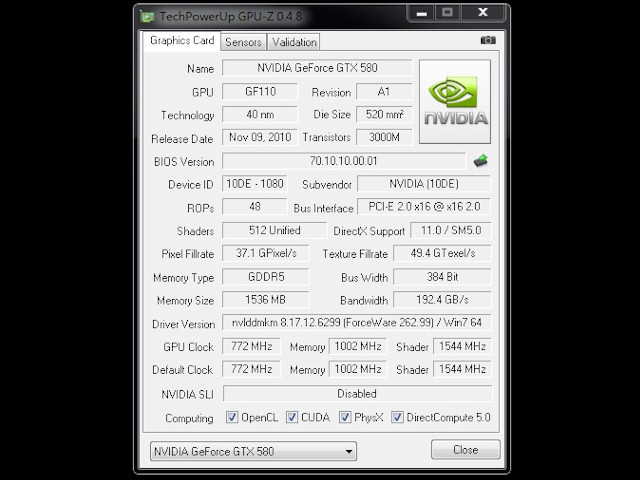This screenshot has height=480, width=640.
Task: Click the Default Clock row Memory 1002 MHz field
Action: (x=358, y=369)
